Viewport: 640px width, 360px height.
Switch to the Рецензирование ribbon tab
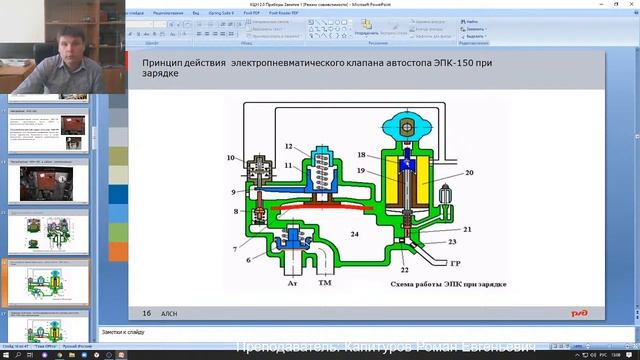click(x=168, y=13)
